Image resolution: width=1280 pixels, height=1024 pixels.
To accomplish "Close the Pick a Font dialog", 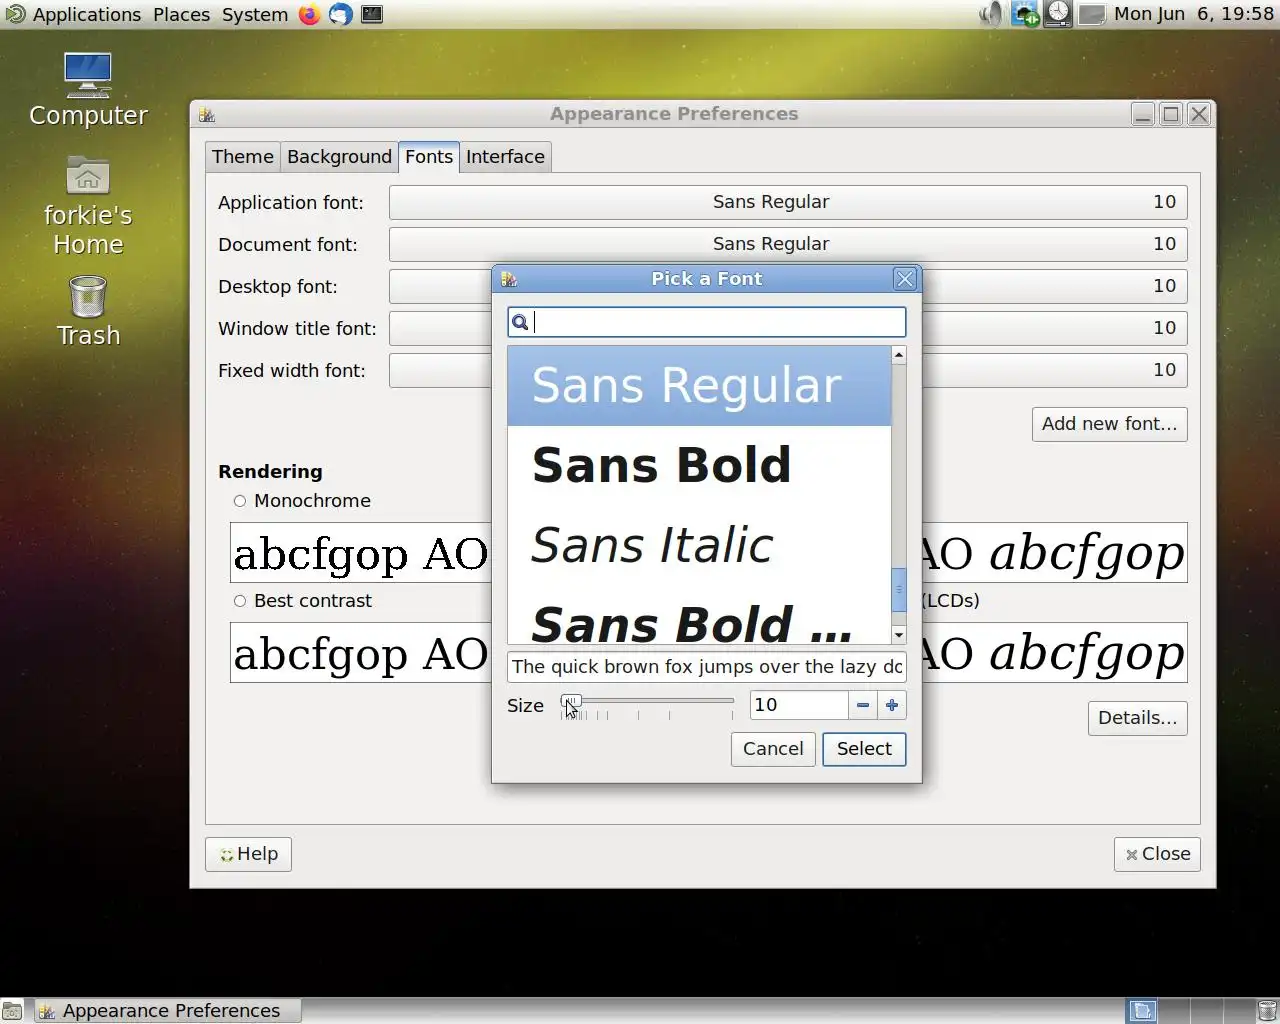I will 905,279.
